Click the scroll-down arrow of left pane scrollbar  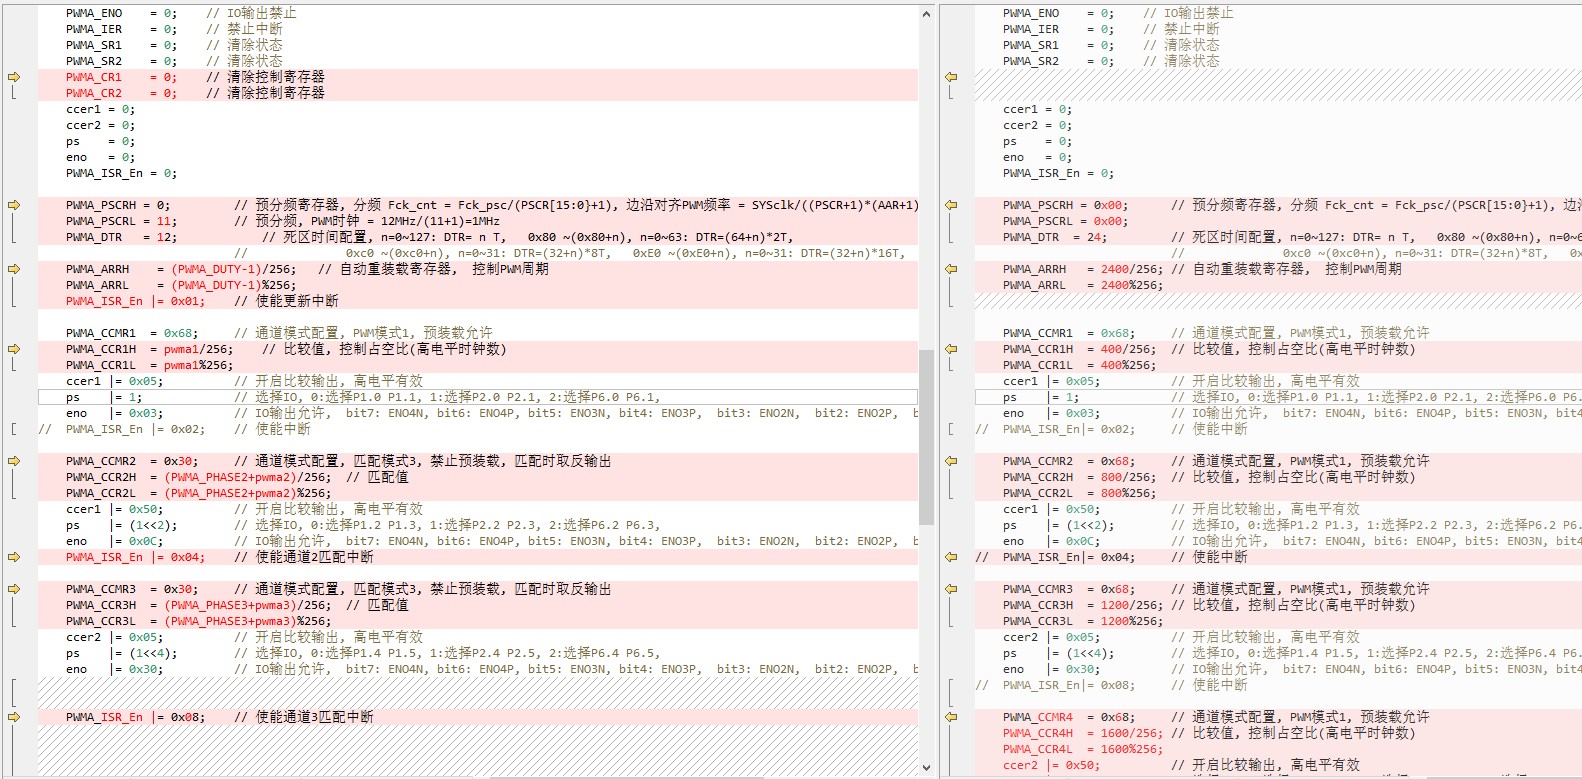pyautogui.click(x=926, y=768)
